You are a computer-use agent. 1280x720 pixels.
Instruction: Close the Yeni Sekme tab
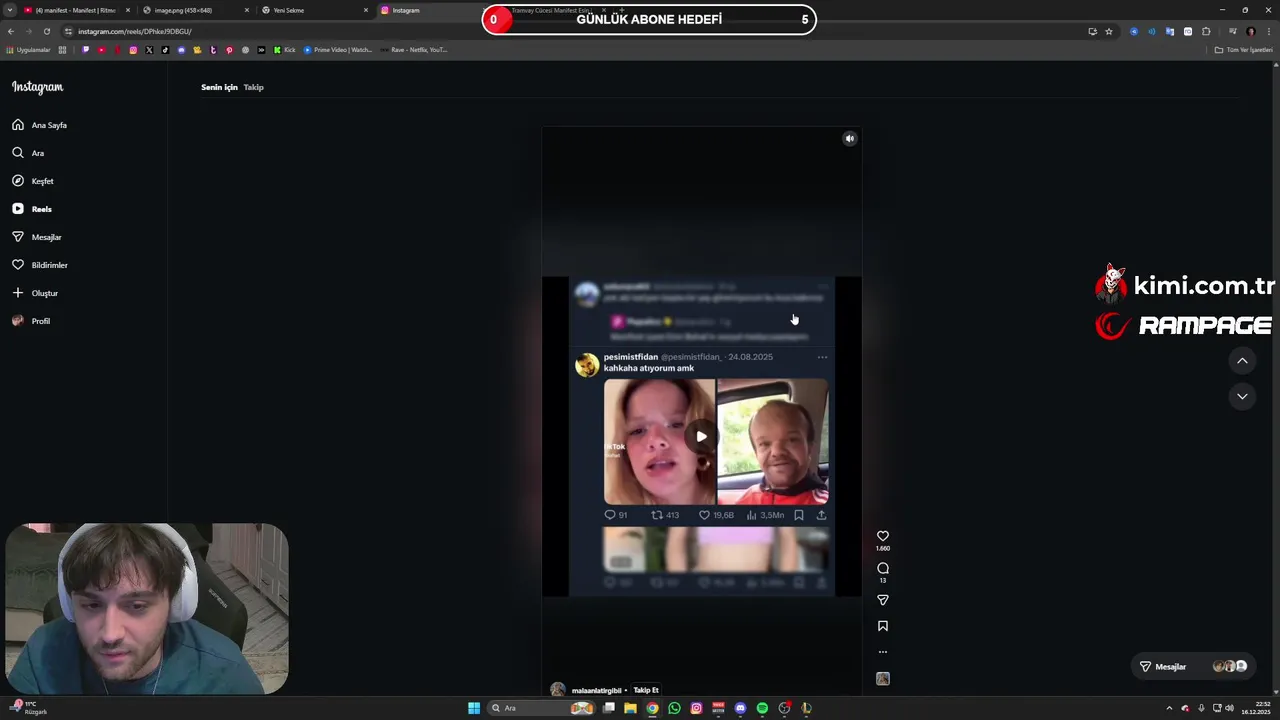point(366,10)
